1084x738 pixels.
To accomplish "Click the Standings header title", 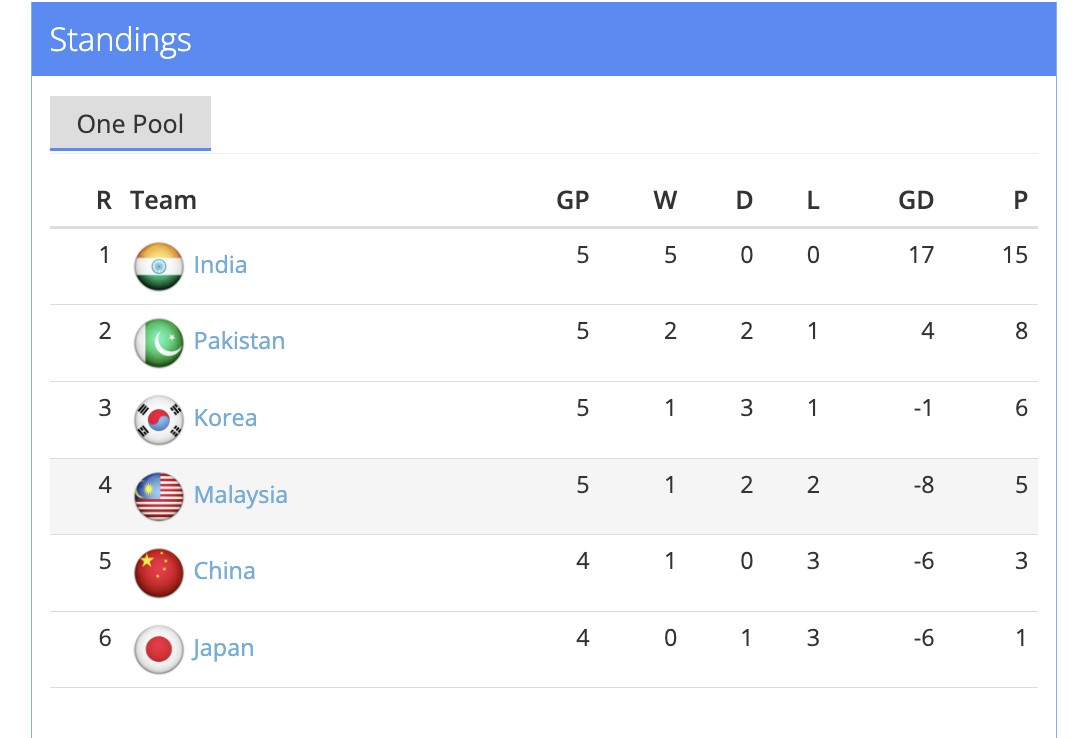I will coord(120,40).
